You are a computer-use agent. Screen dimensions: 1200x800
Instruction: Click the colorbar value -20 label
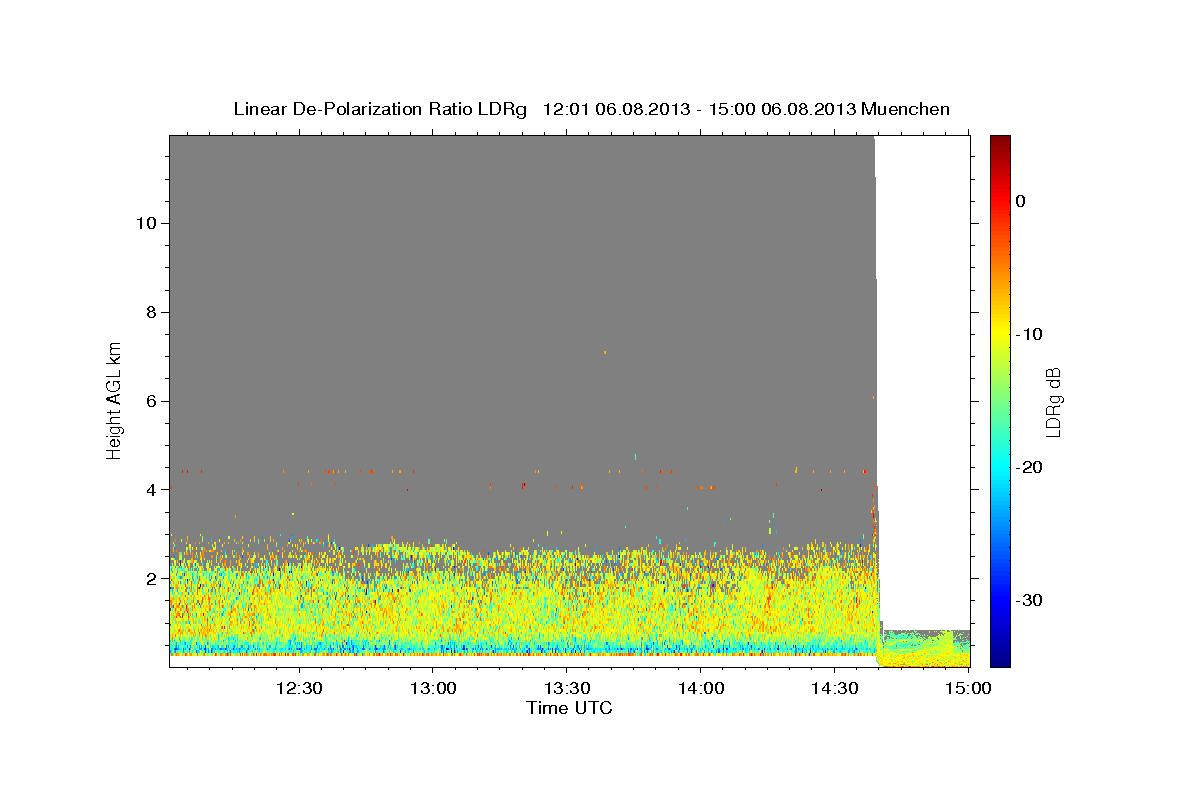click(x=1030, y=467)
